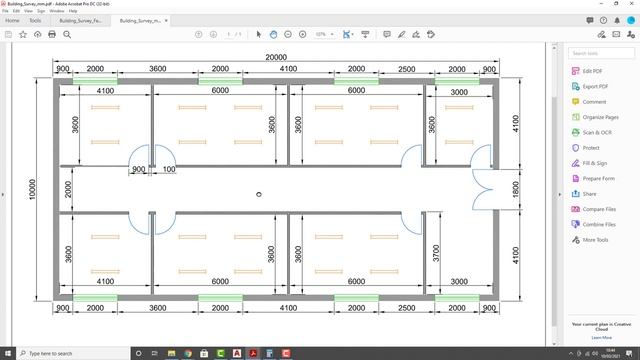The height and width of the screenshot is (360, 640).
Task: Open the Window menu
Action: tap(57, 11)
